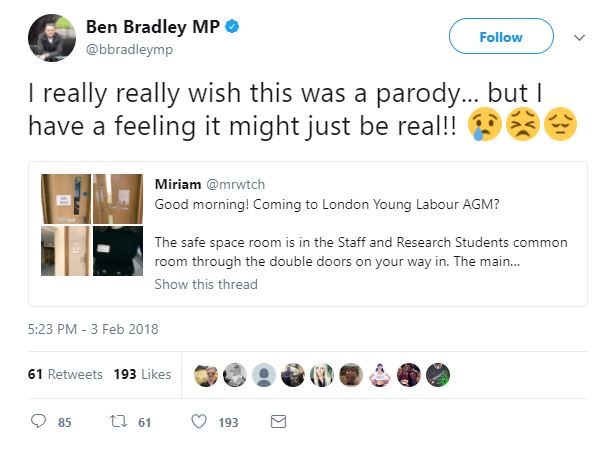
Task: Expand the tweet options chevron
Action: [x=578, y=37]
